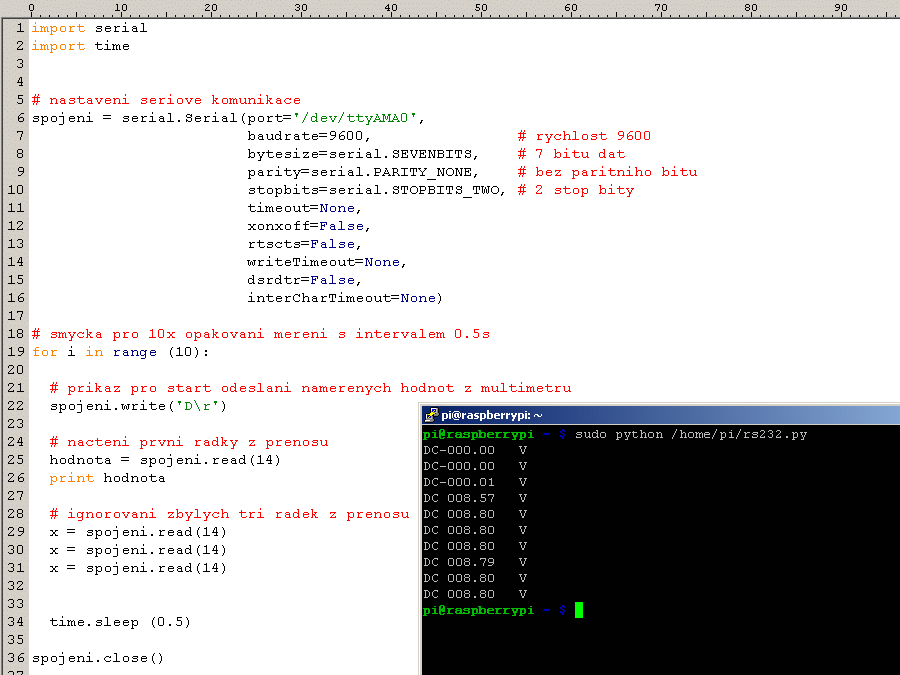The width and height of the screenshot is (900, 675).
Task: Click terminal output 'DC-000.01 V'
Action: click(475, 482)
